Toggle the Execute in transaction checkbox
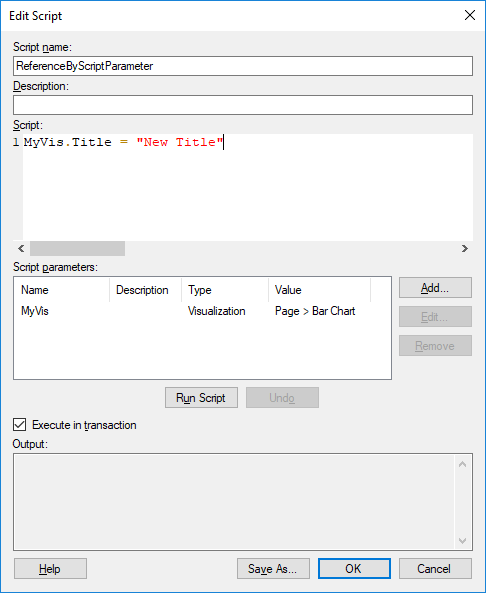This screenshot has height=593, width=486. [x=20, y=425]
